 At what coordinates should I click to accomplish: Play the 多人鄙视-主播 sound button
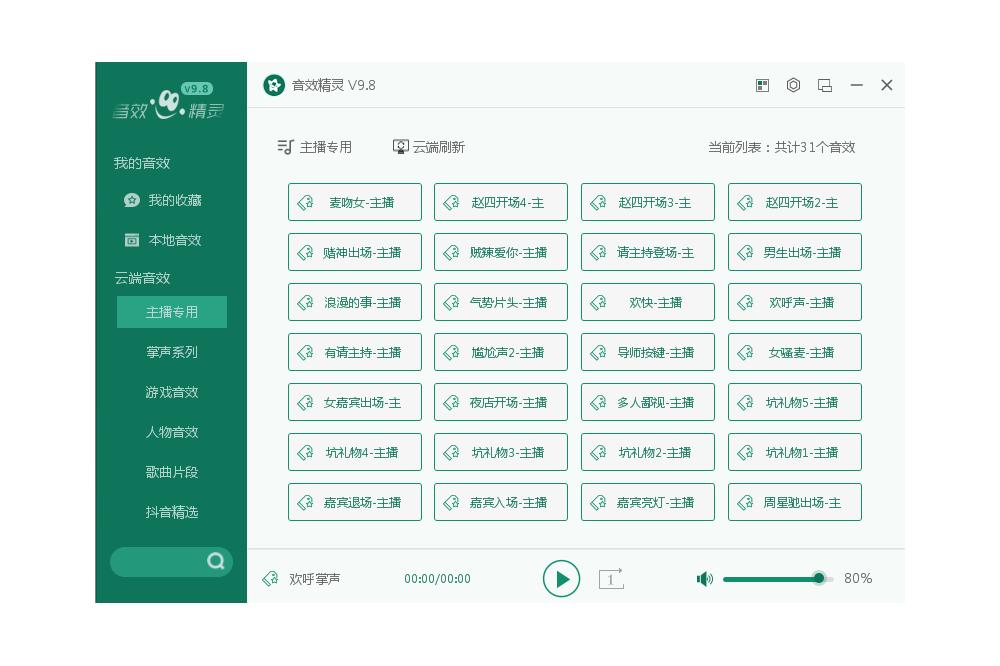tap(647, 402)
